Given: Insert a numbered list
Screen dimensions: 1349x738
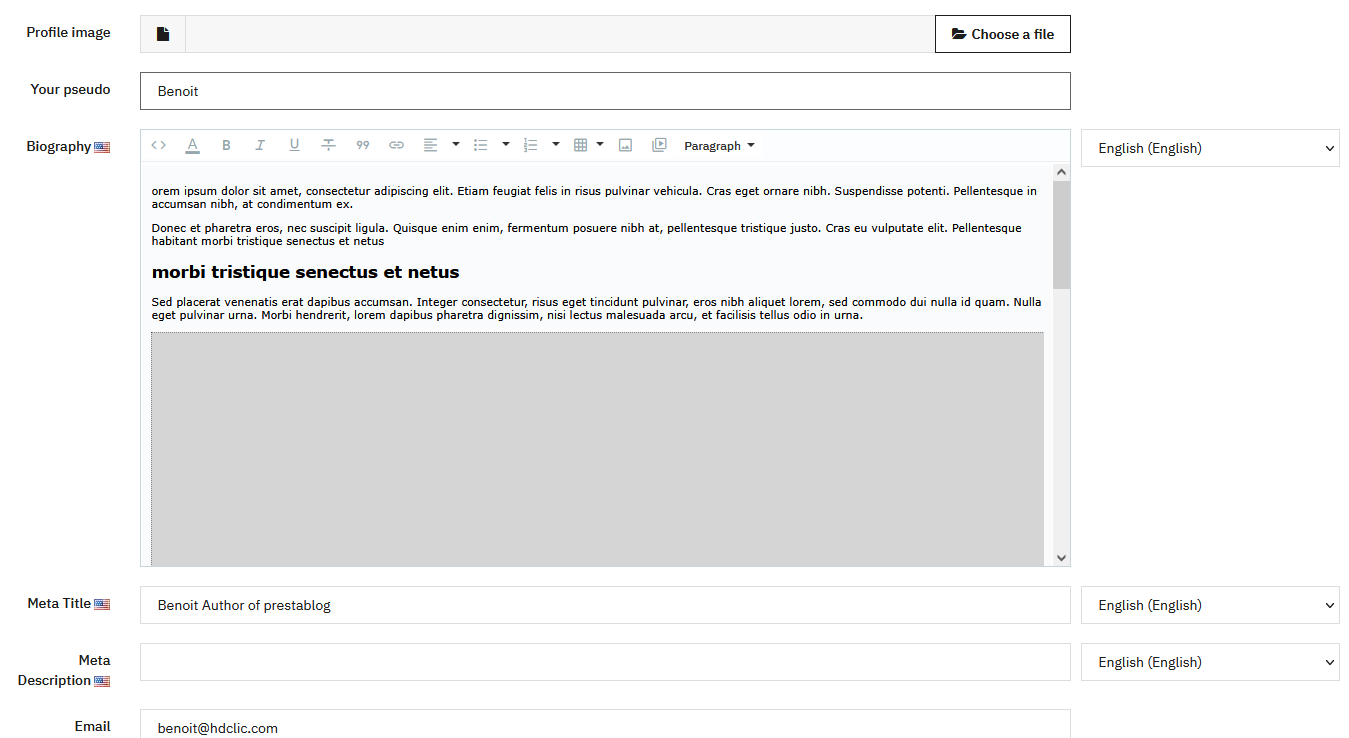Looking at the screenshot, I should pyautogui.click(x=530, y=145).
